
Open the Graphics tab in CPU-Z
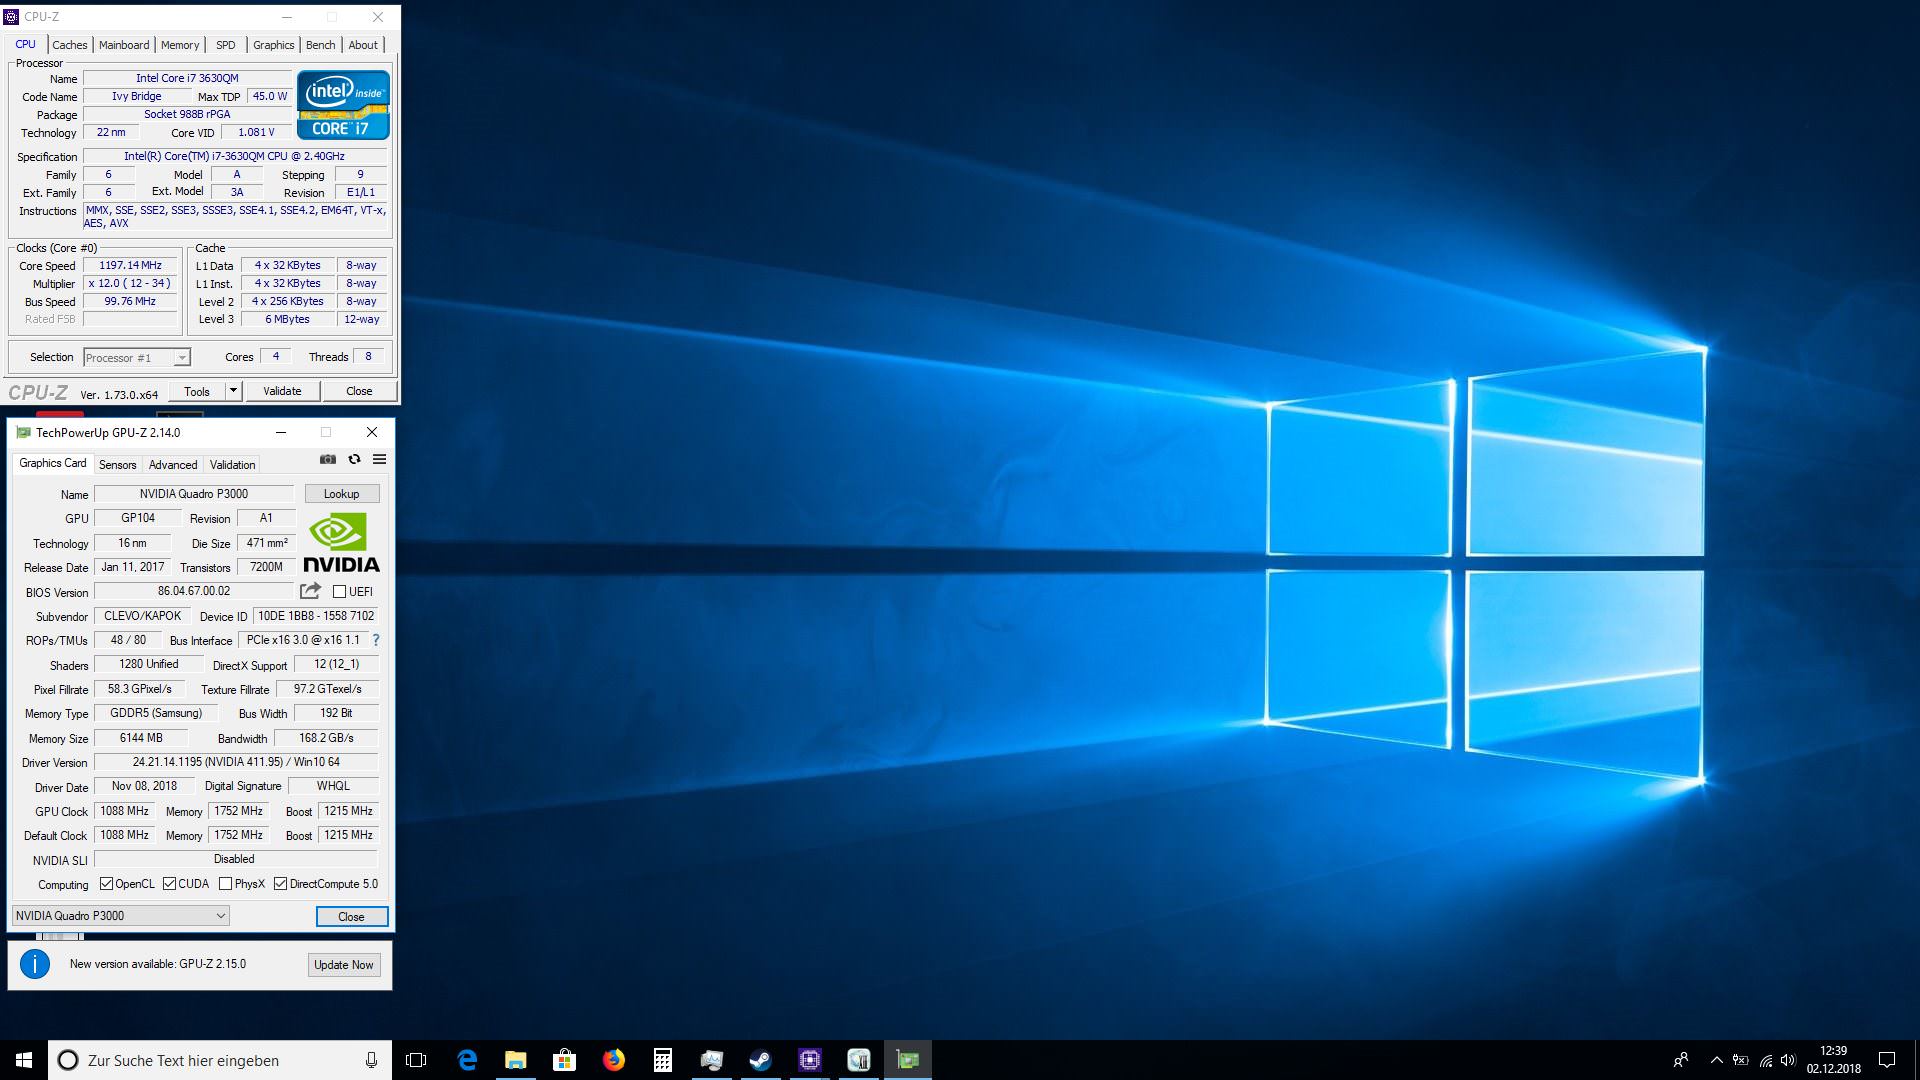273,45
